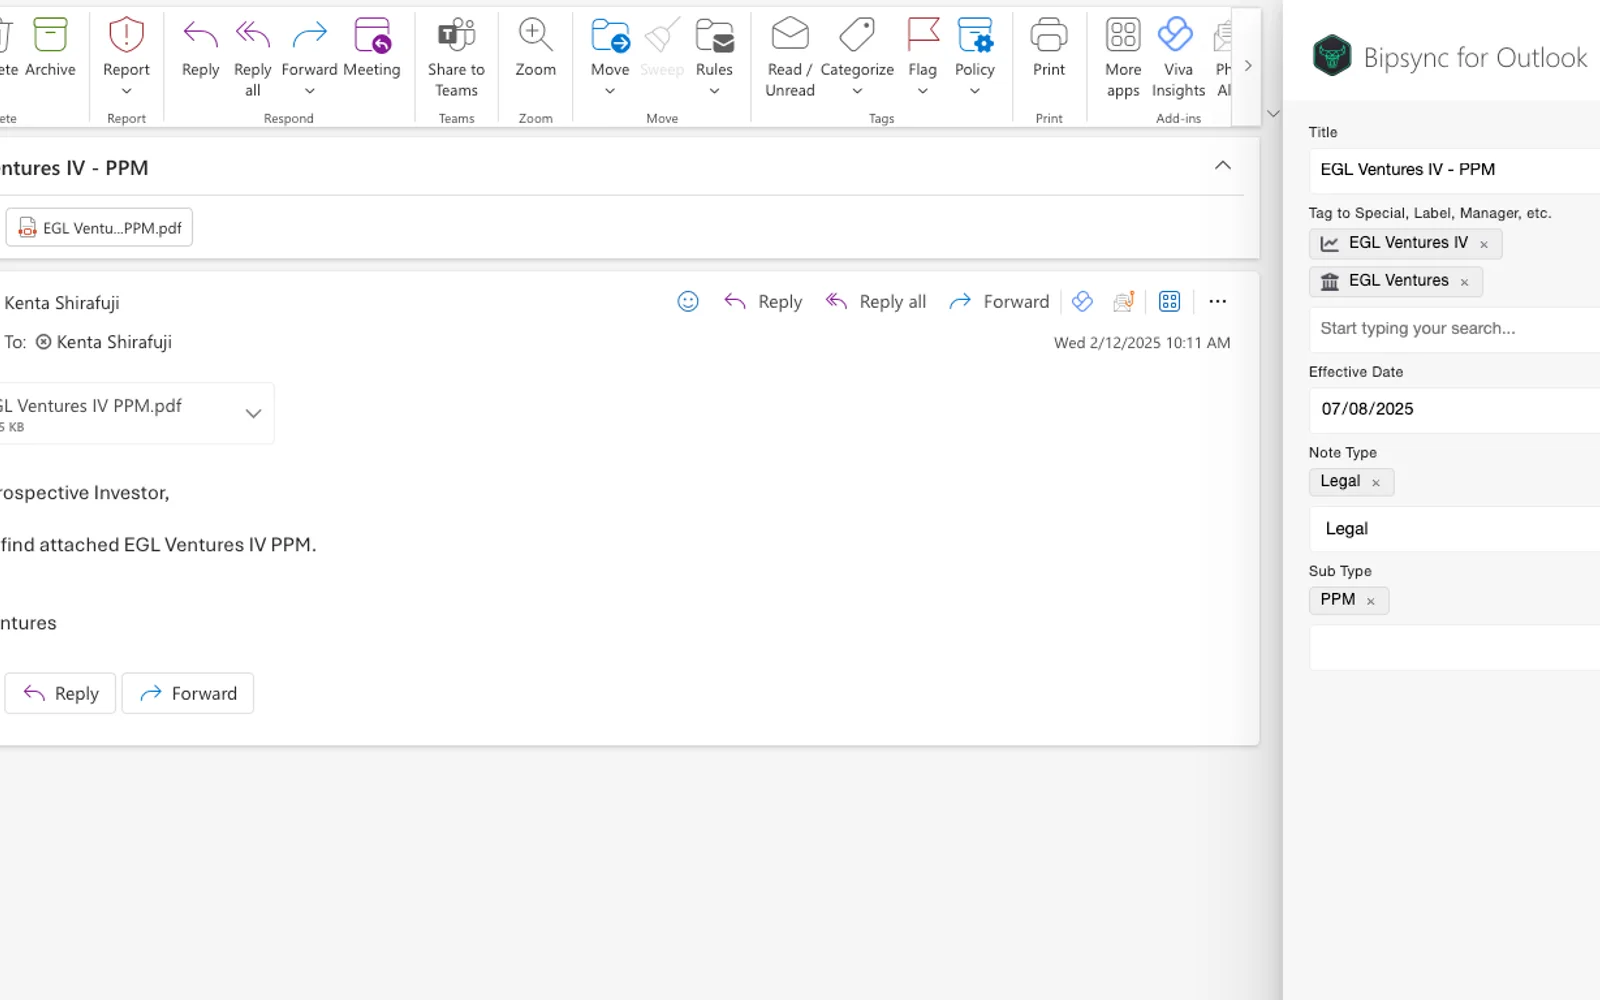Click the Note Type Legal input
The width and height of the screenshot is (1600, 1000).
[x=1455, y=528]
